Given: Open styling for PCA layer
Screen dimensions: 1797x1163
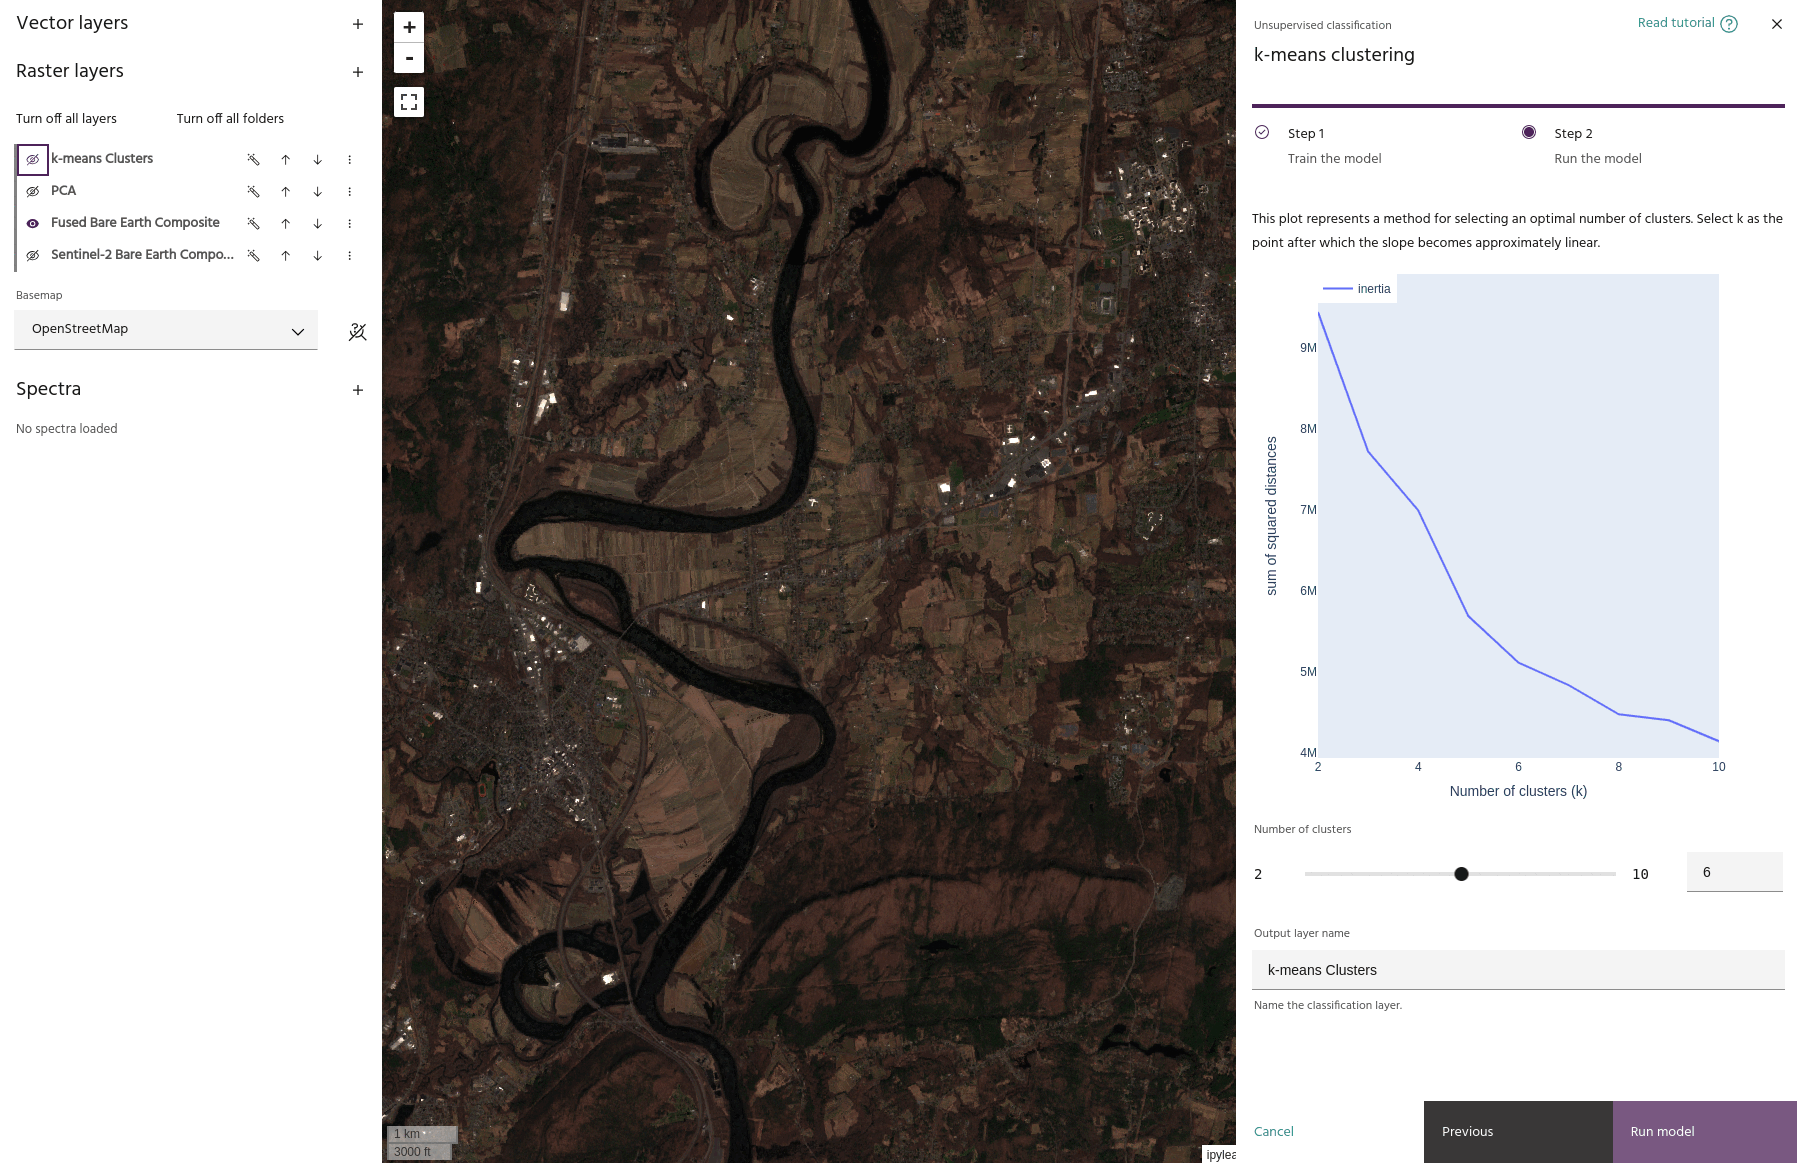Looking at the screenshot, I should [254, 191].
